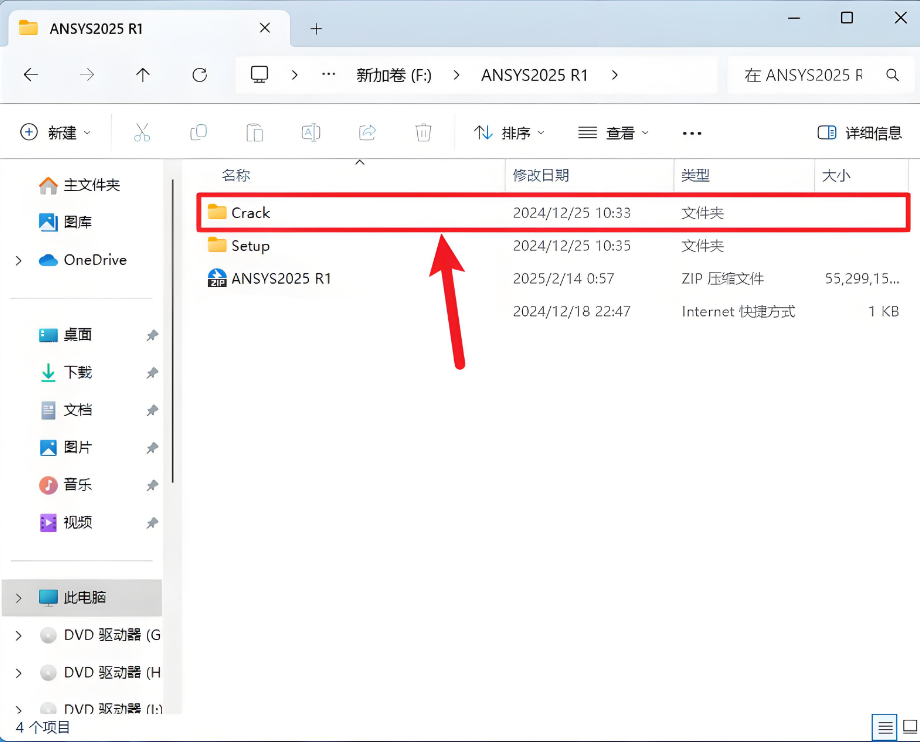Screen dimensions: 920x742
Task: Click the Cut scissors icon
Action: pos(142,133)
